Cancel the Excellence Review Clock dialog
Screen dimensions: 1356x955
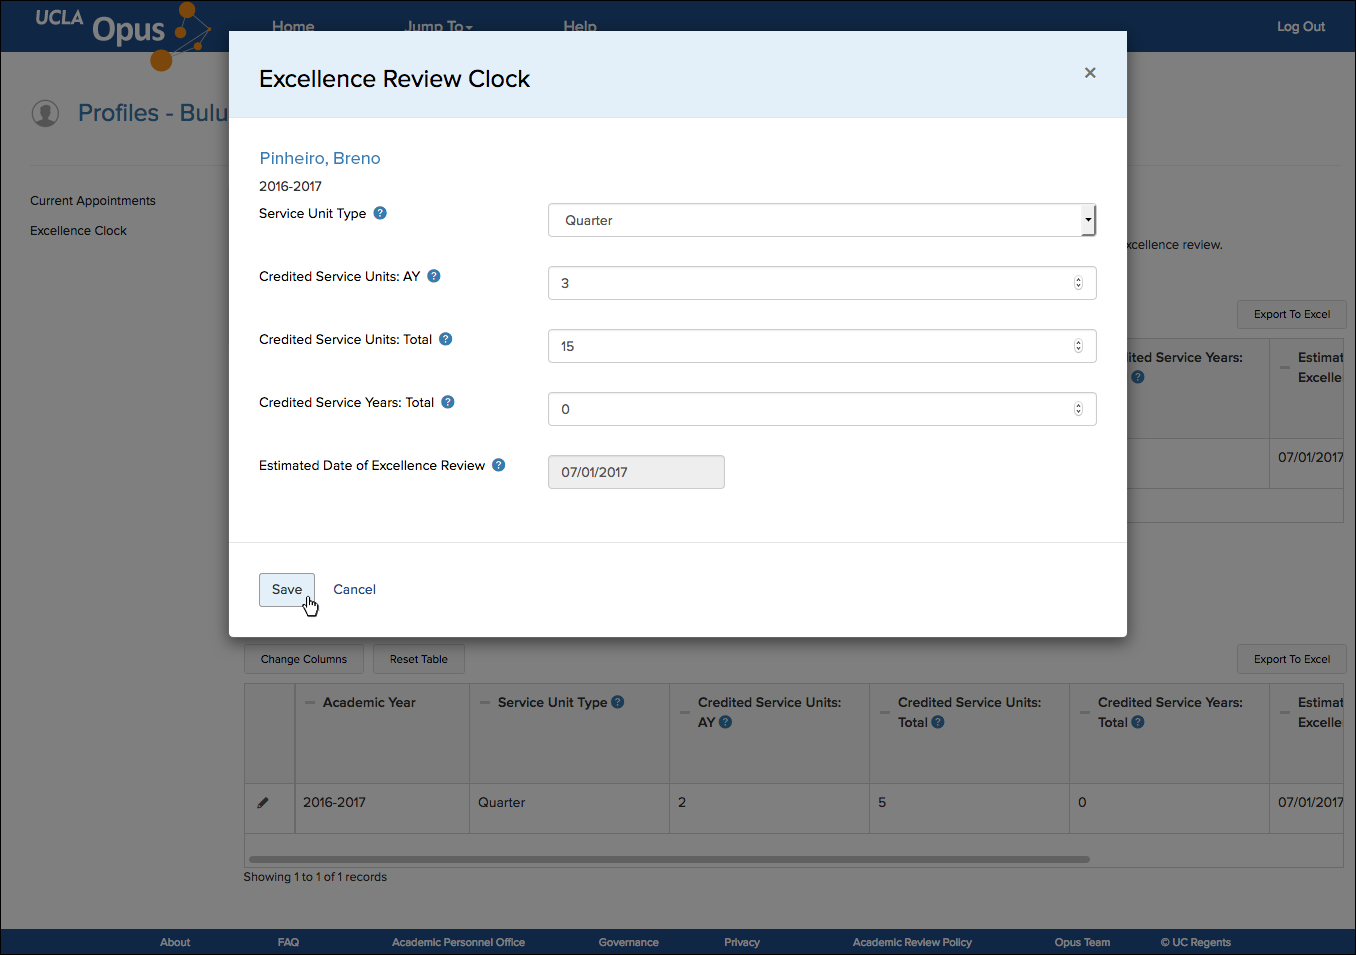coord(354,590)
